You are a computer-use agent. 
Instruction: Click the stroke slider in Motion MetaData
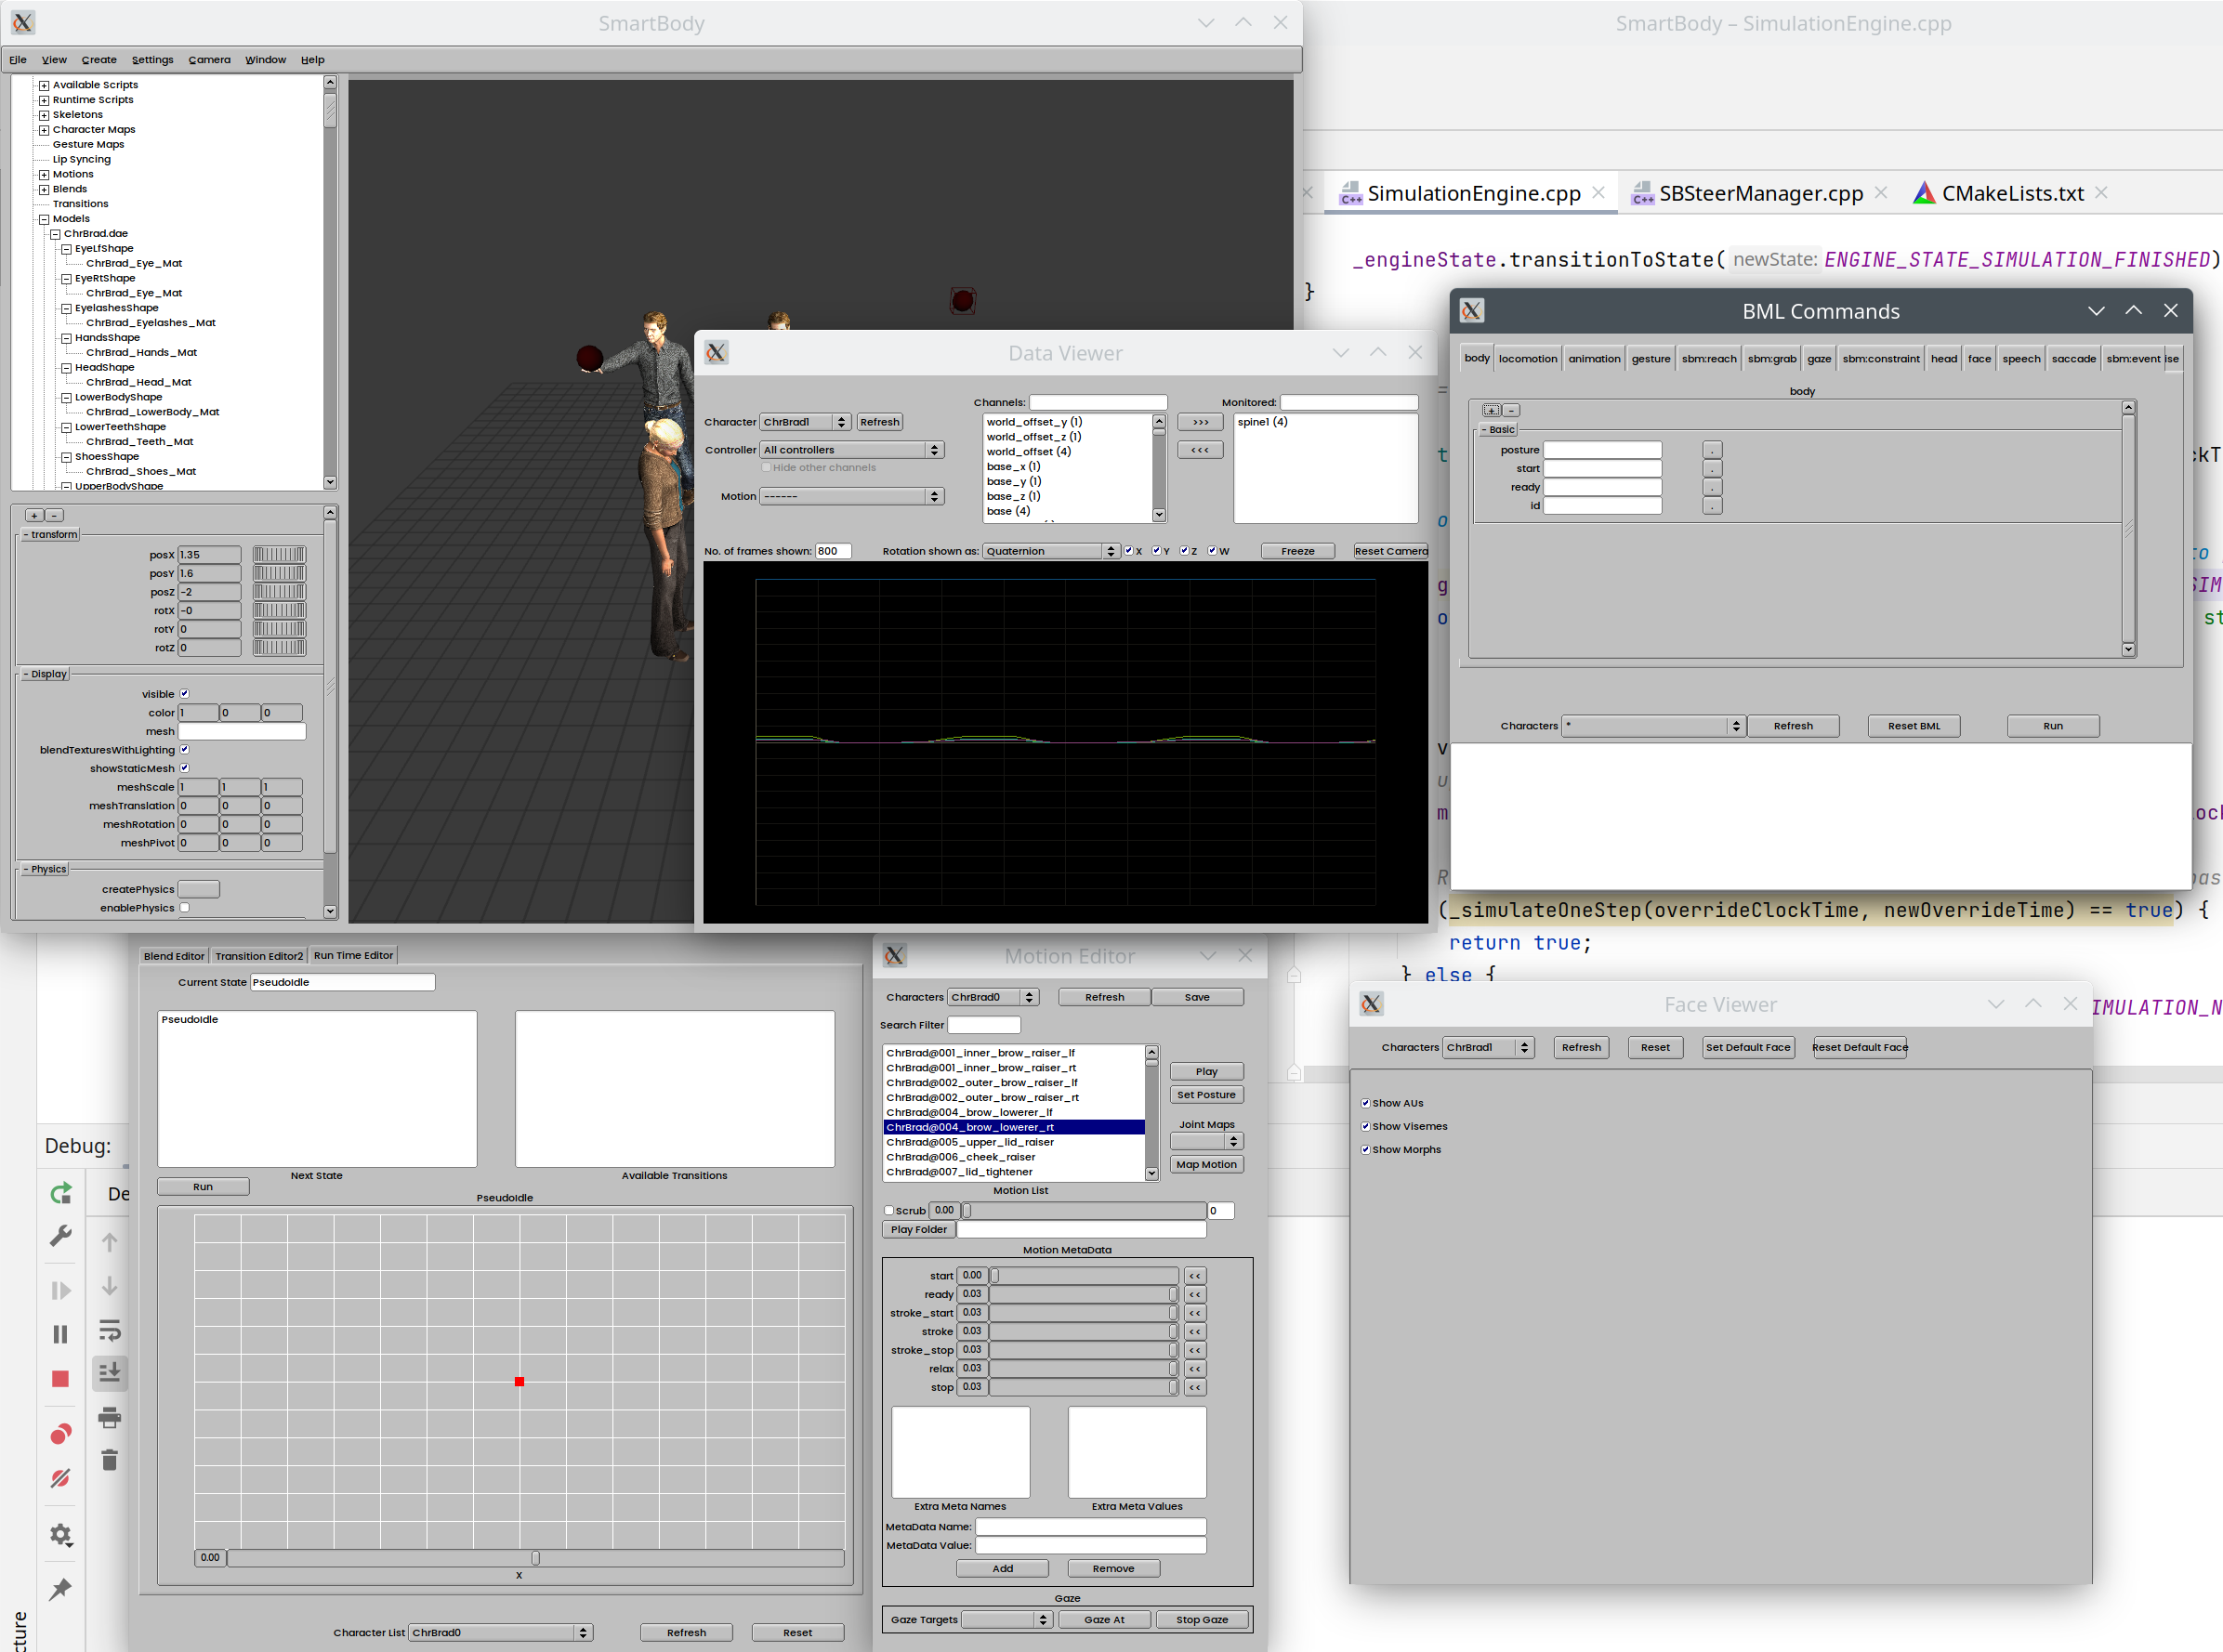pos(1082,1332)
